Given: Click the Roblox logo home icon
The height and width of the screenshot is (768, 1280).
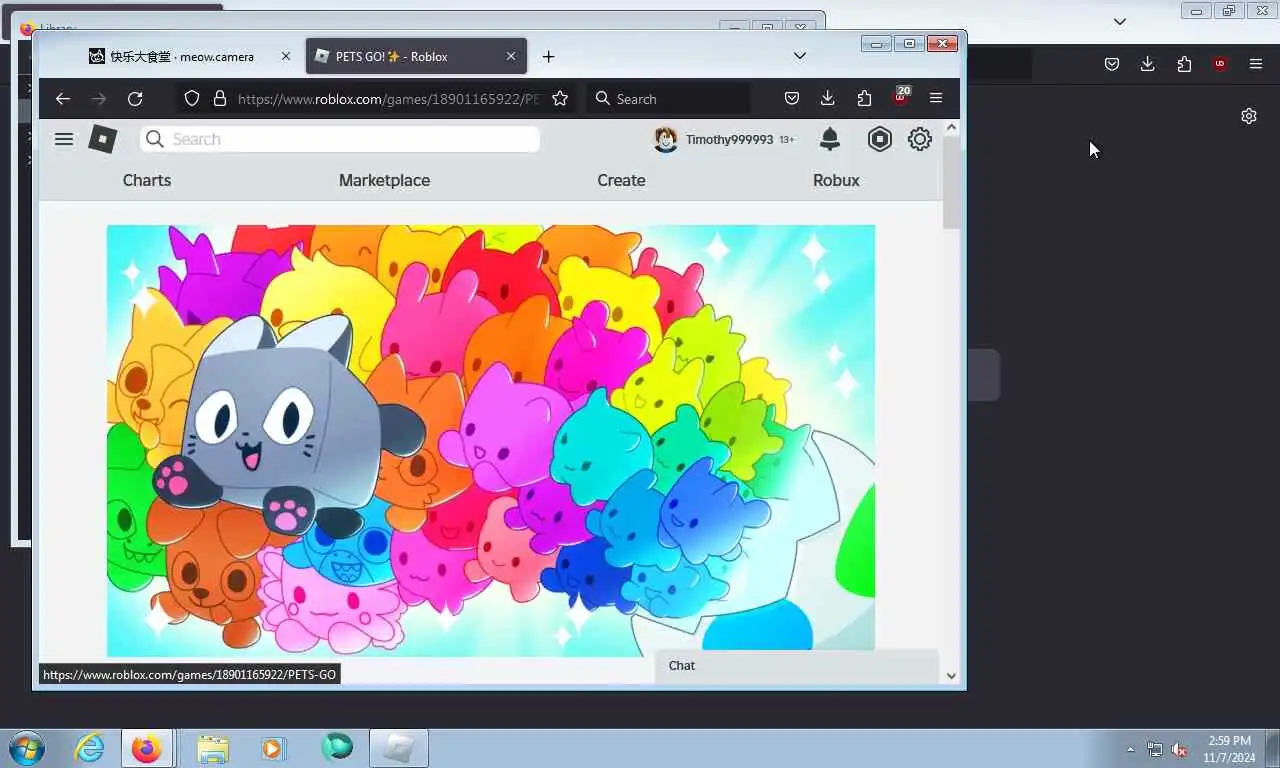Looking at the screenshot, I should point(103,139).
